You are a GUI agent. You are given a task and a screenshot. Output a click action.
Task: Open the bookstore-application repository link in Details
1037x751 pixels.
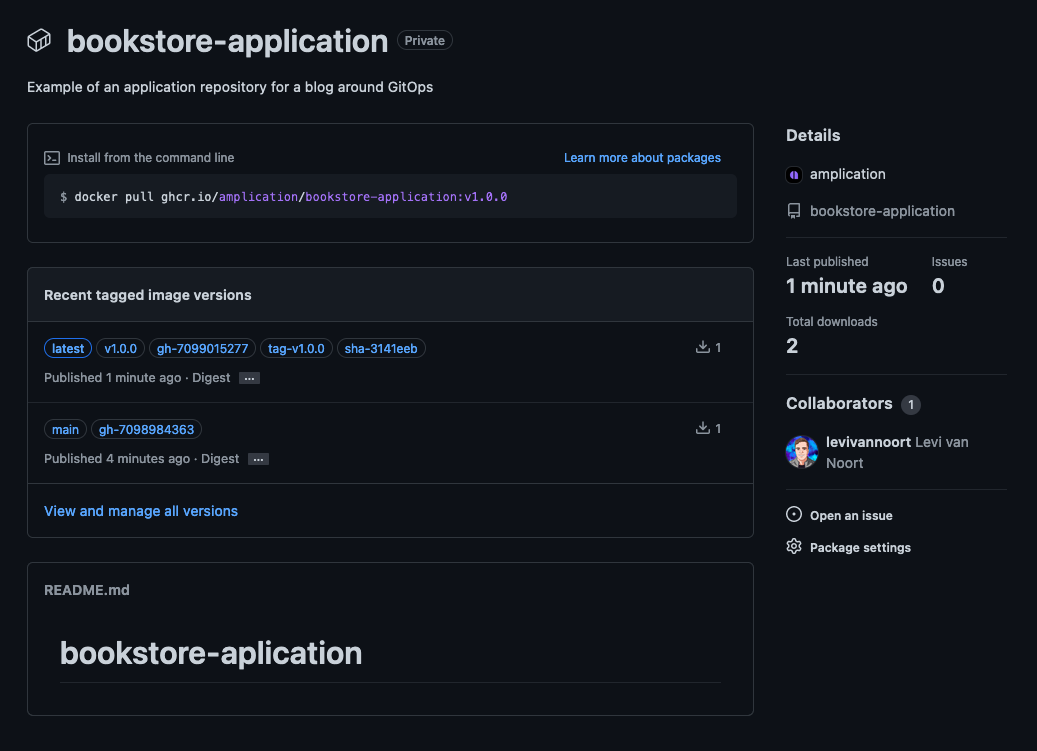pos(882,212)
